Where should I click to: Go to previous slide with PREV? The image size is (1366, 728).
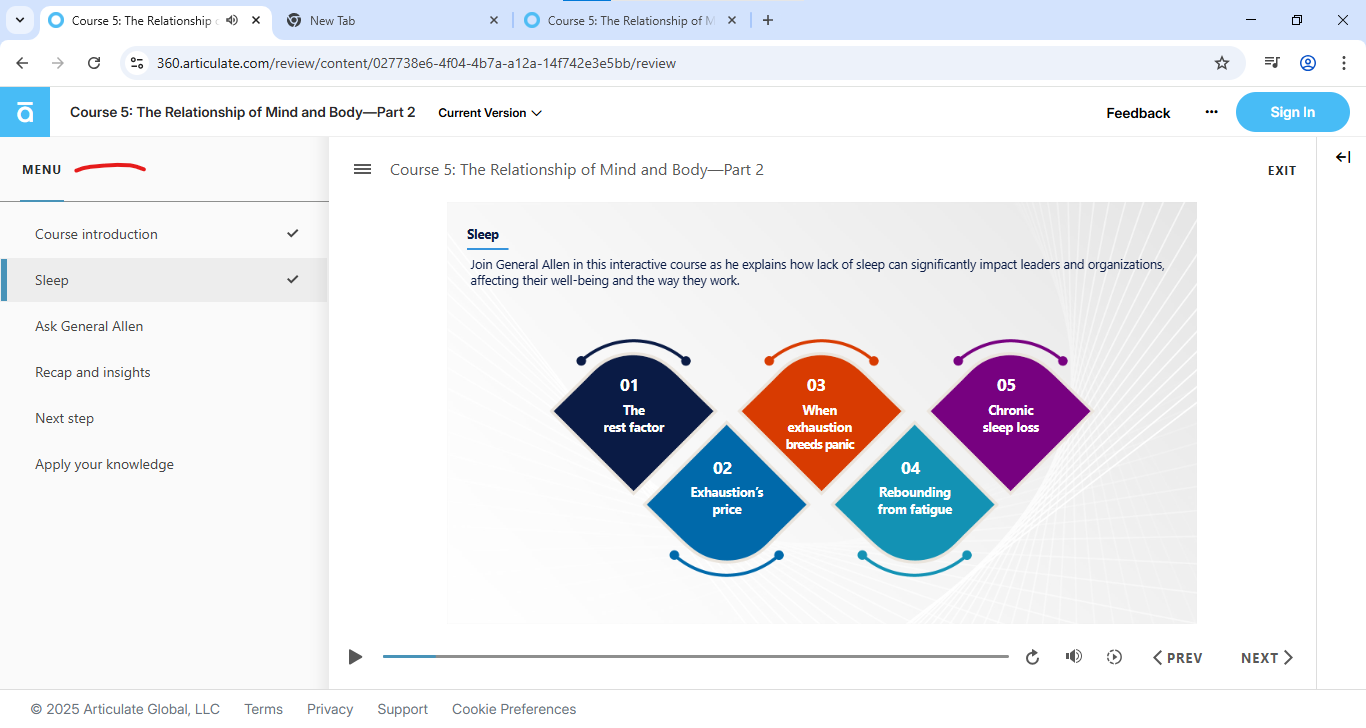[1177, 657]
